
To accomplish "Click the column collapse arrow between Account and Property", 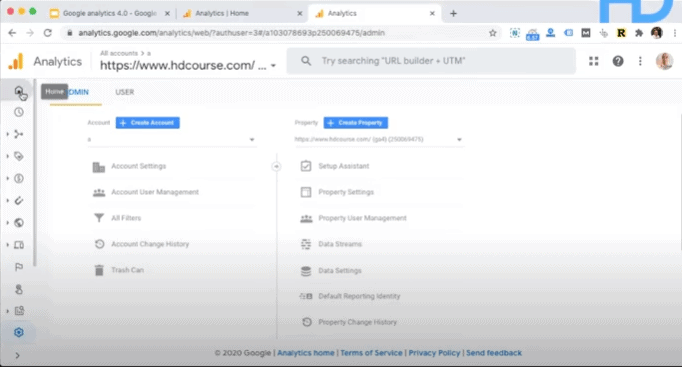I will (276, 167).
